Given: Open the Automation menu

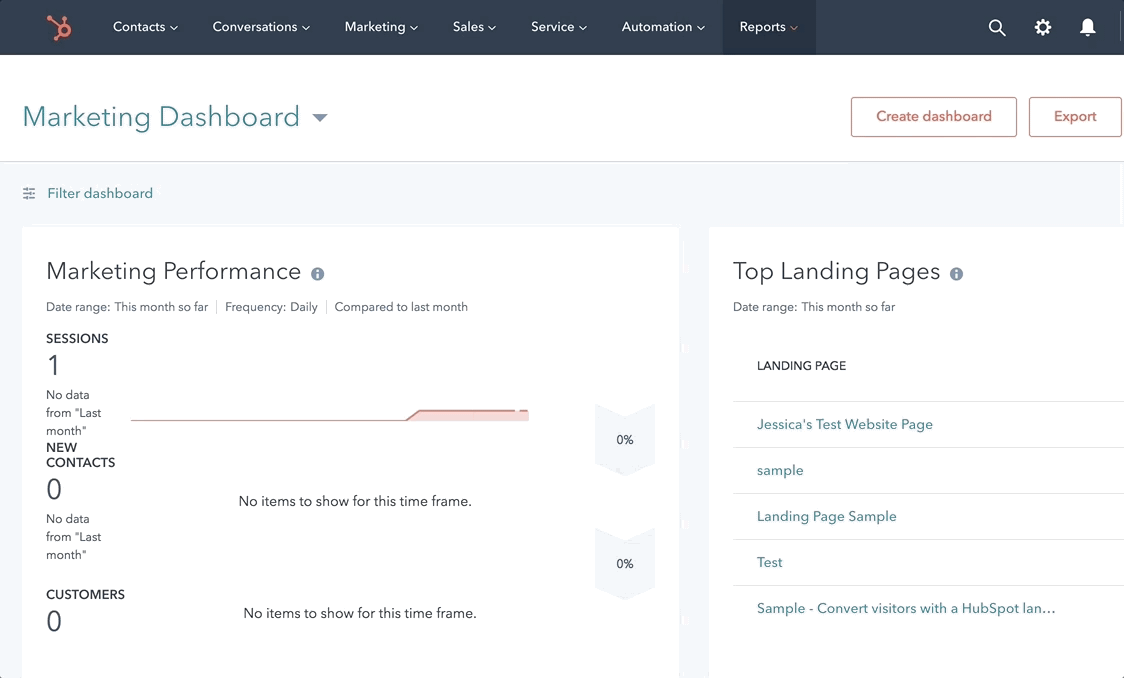Looking at the screenshot, I should point(663,27).
